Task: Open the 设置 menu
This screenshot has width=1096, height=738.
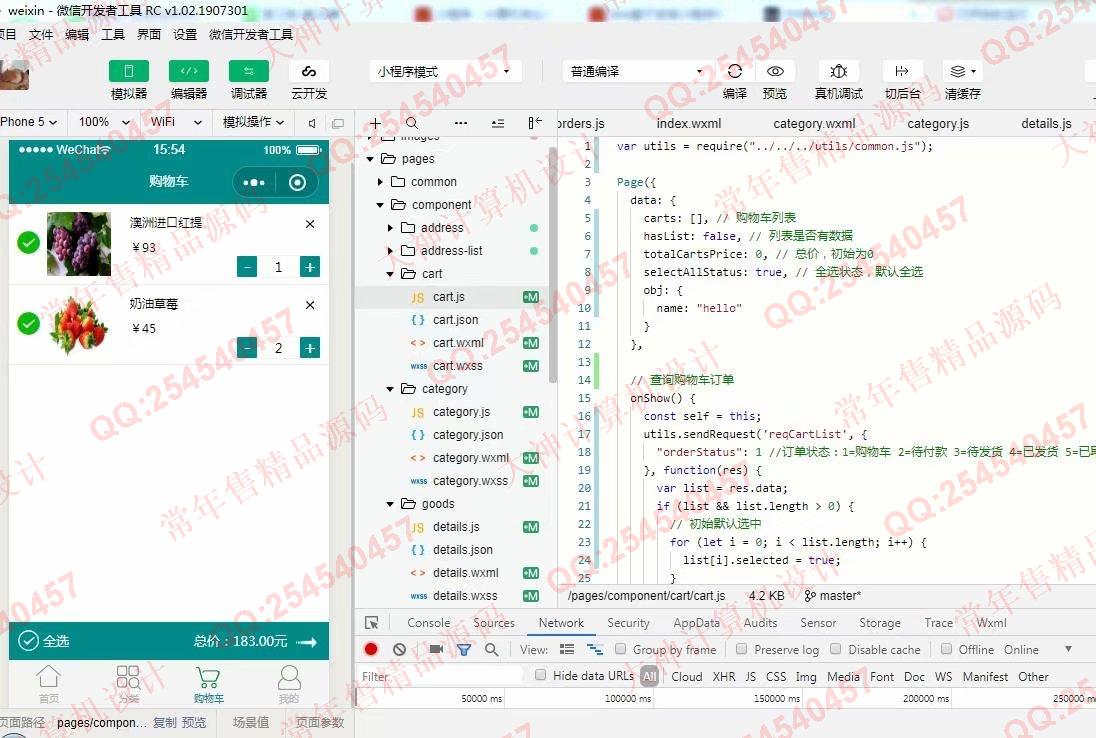Action: (x=185, y=34)
